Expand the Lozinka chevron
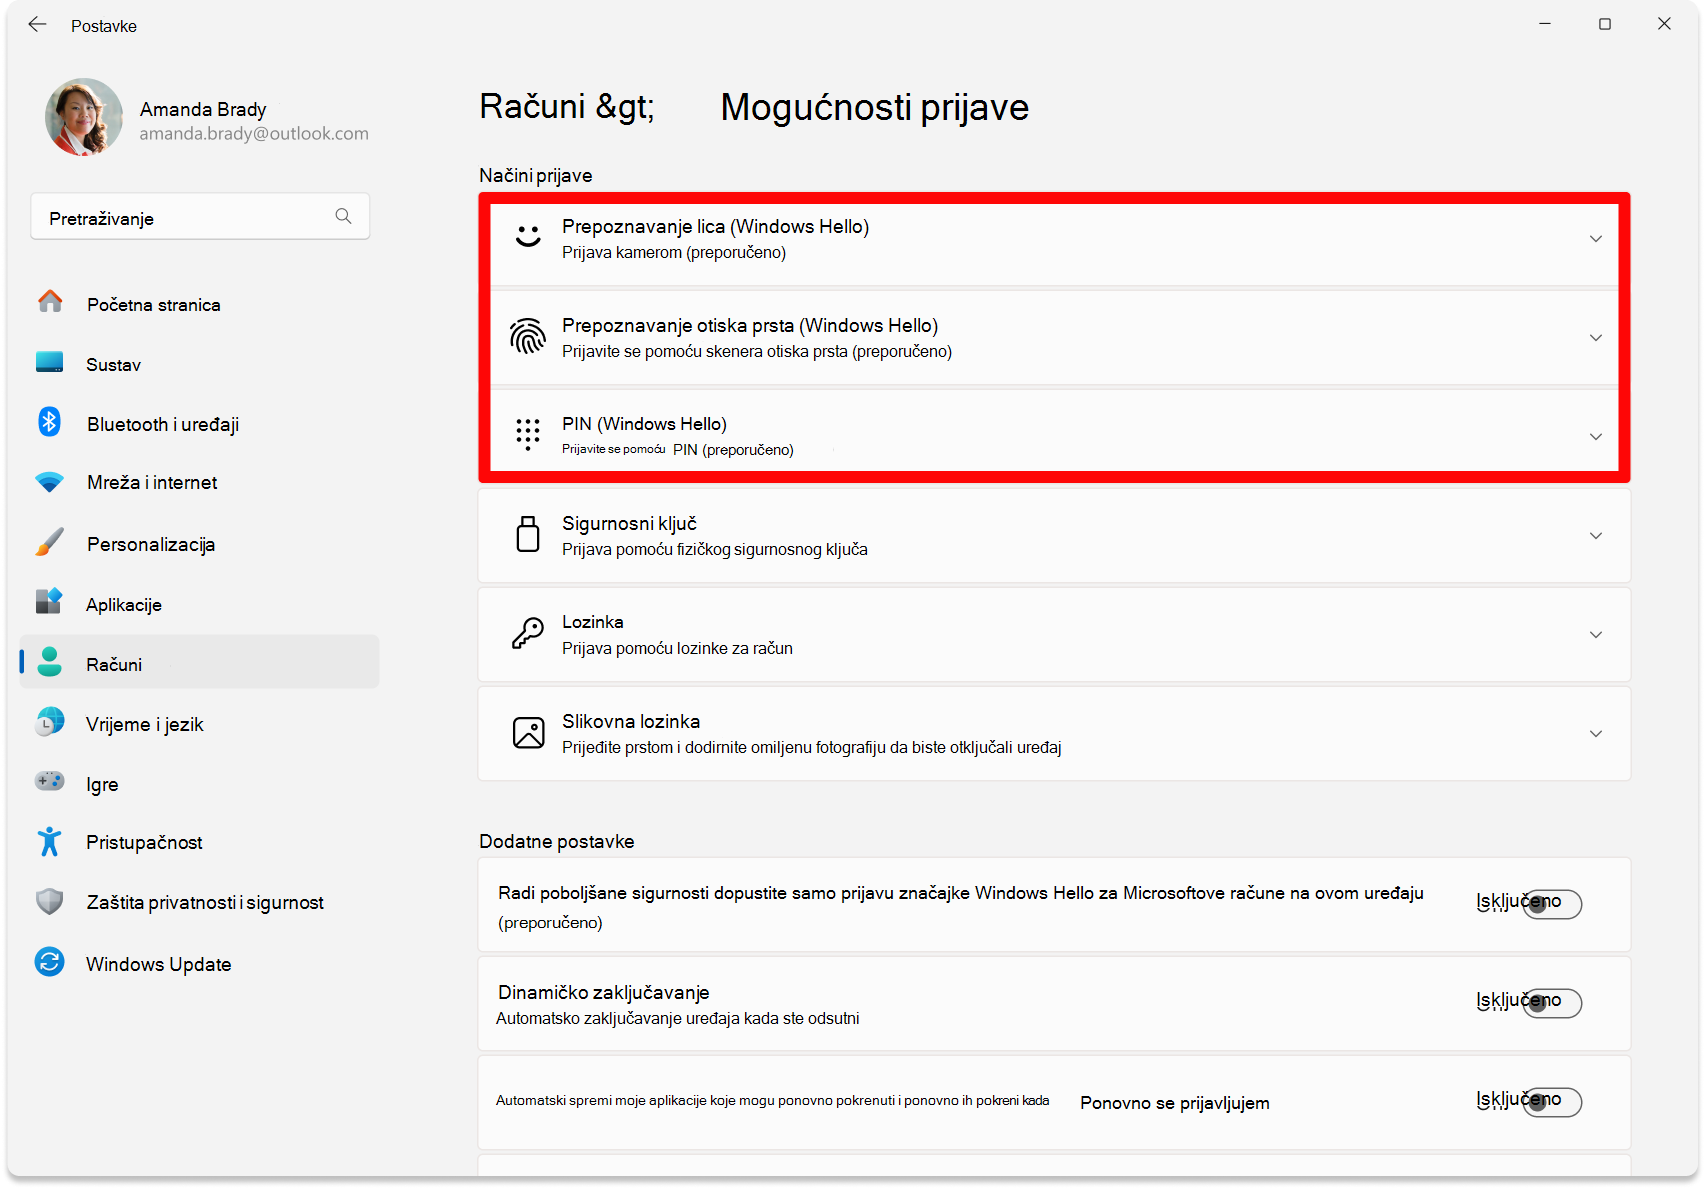 [x=1596, y=634]
